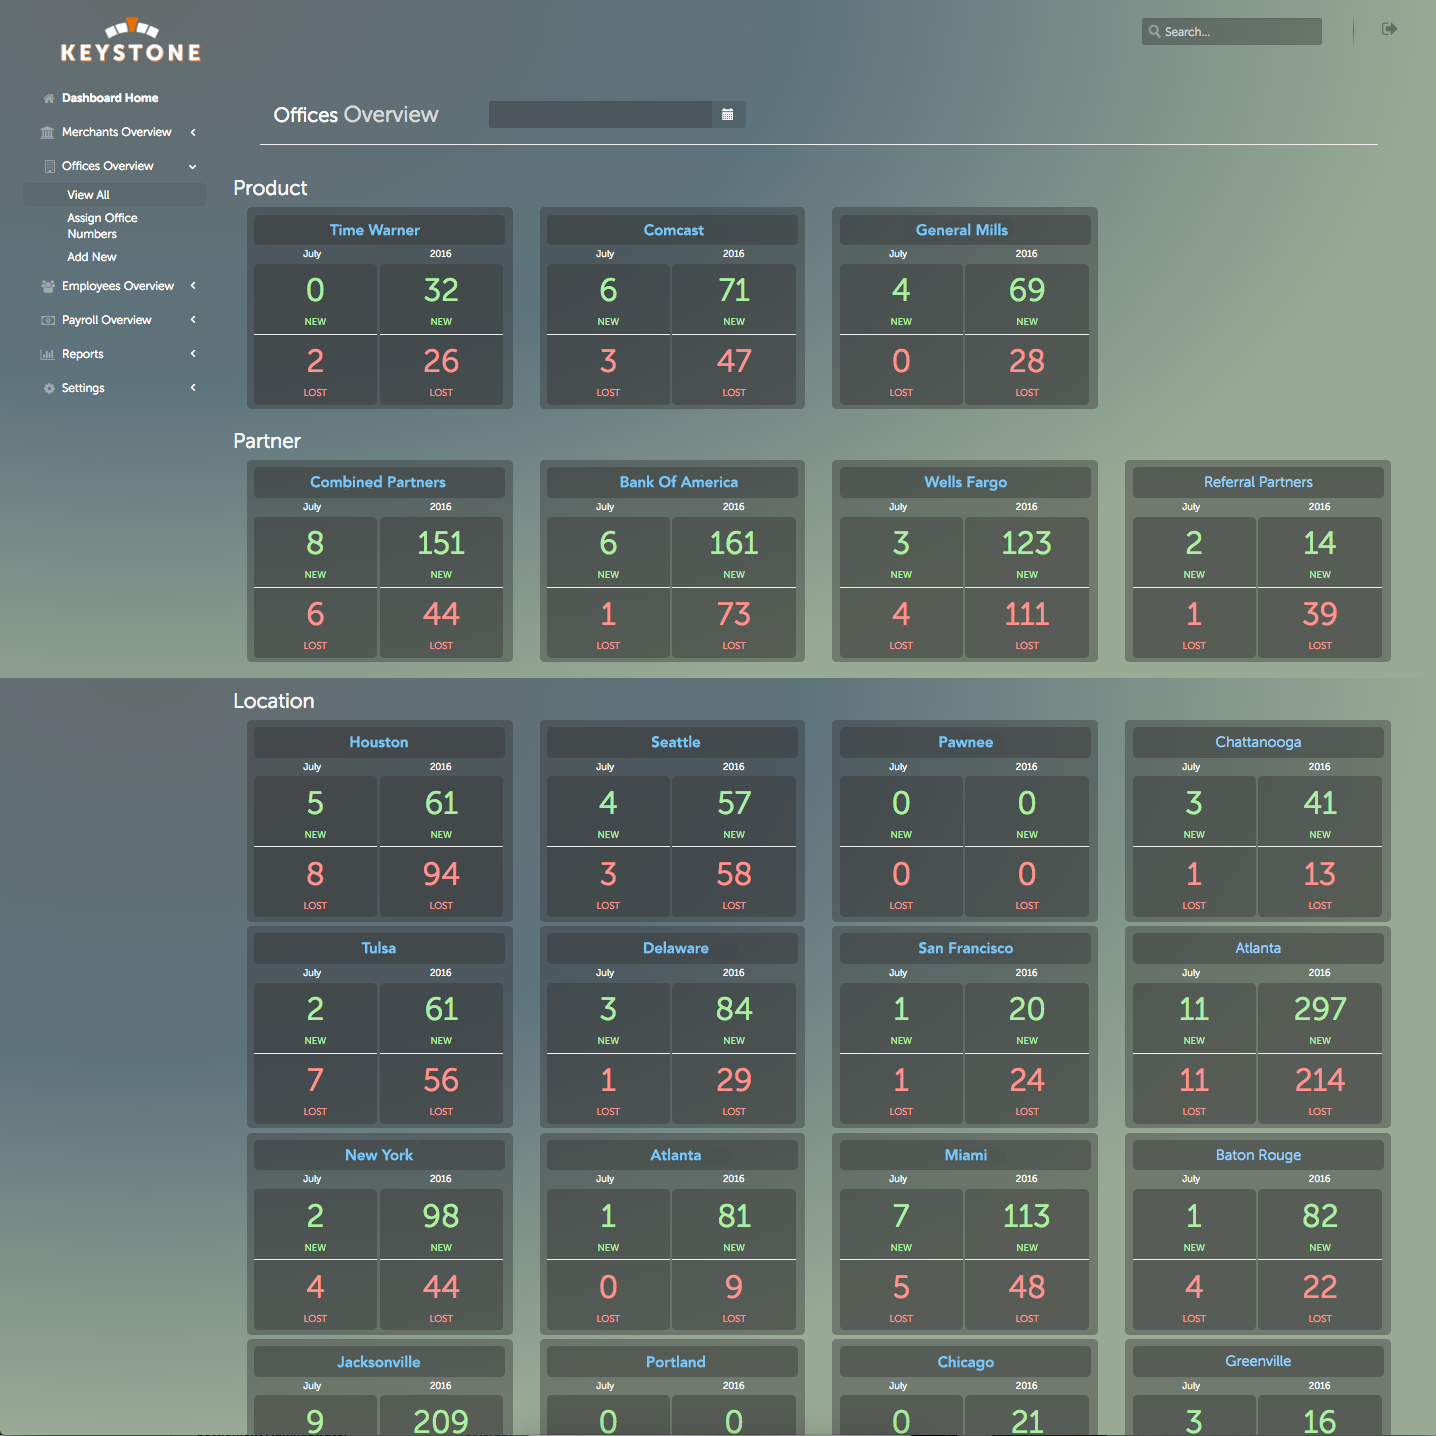The width and height of the screenshot is (1436, 1436).
Task: Click the Dashboard Home house icon
Action: tap(49, 99)
